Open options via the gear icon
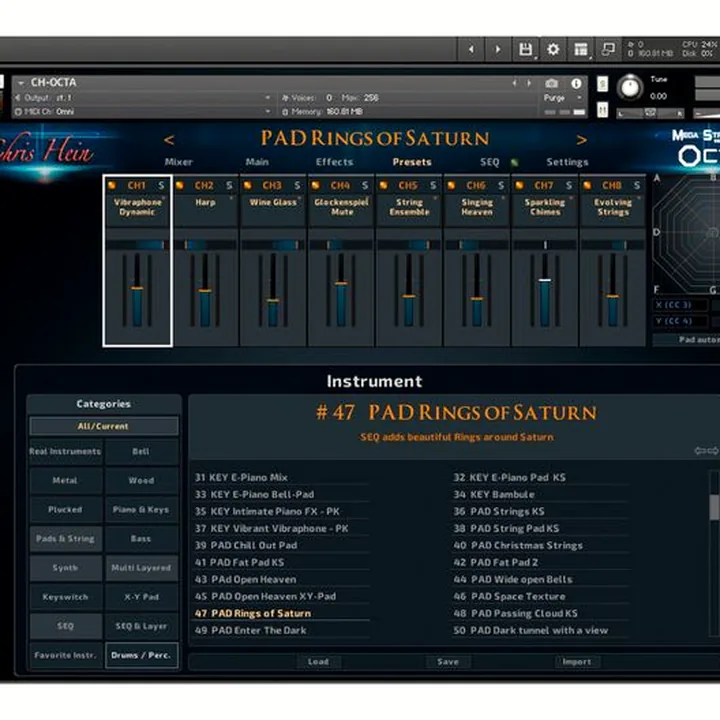This screenshot has height=720, width=720. coord(553,49)
